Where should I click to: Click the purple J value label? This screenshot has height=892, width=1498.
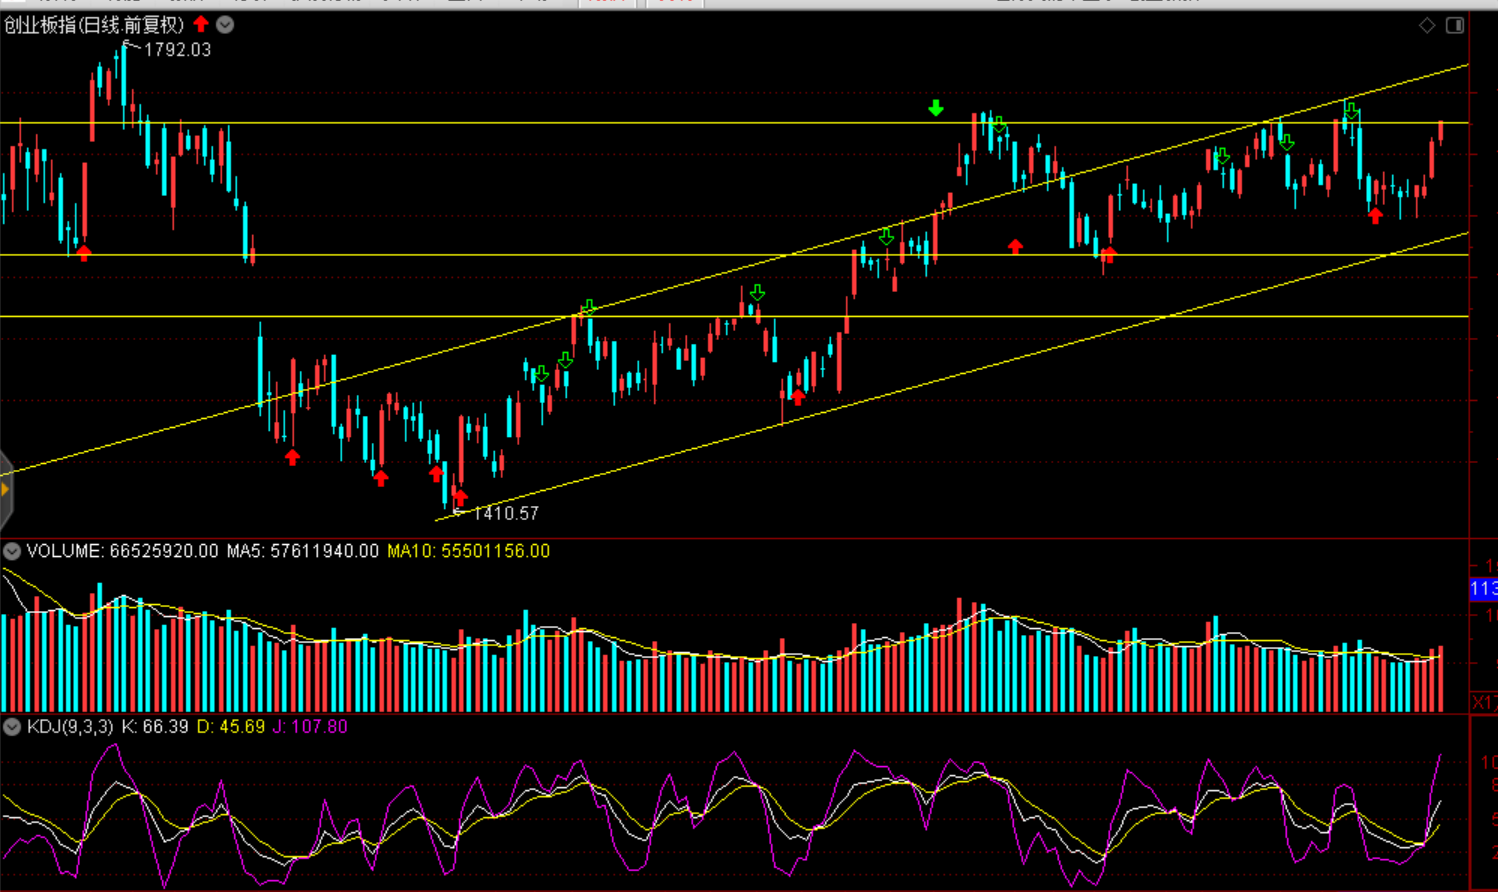point(310,727)
